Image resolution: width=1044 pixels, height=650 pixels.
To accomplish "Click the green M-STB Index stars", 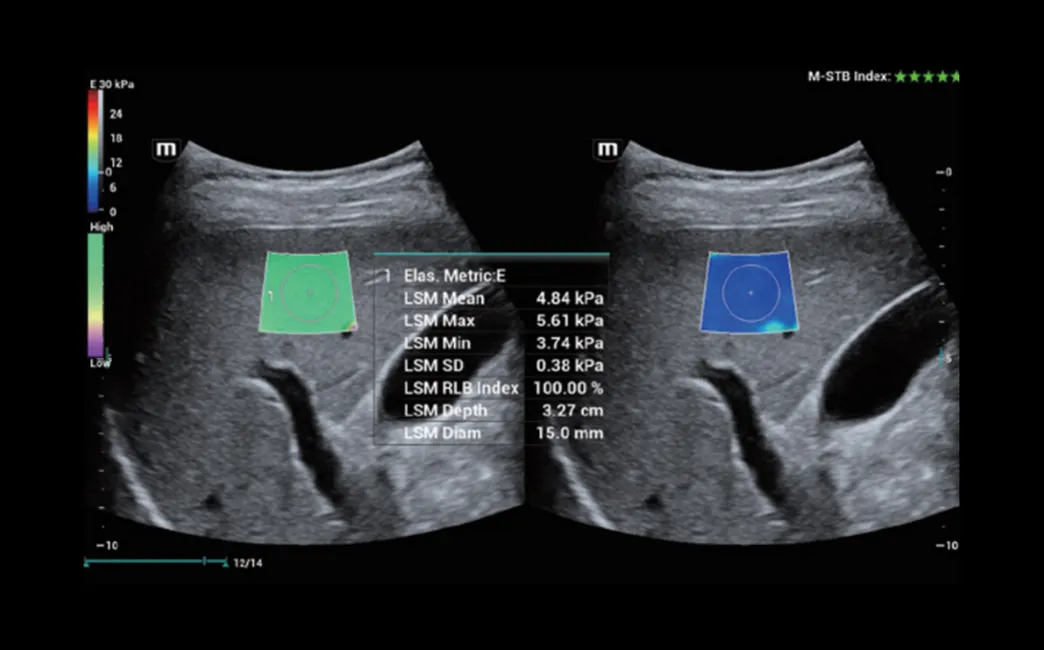I will coord(926,76).
